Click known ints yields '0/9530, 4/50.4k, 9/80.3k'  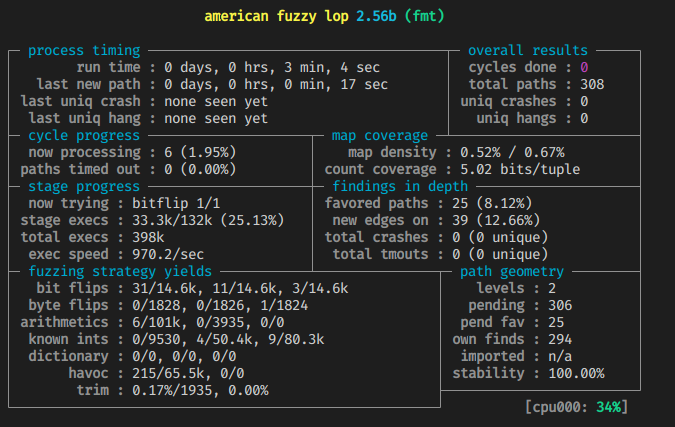(x=228, y=340)
